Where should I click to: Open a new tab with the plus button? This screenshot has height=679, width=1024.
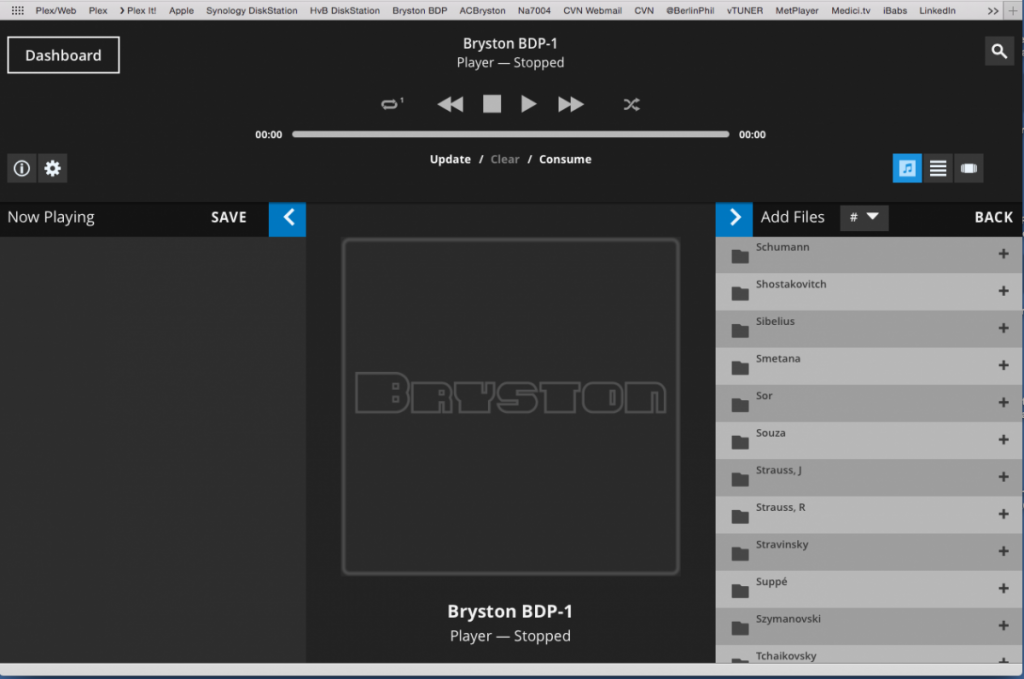[x=1013, y=10]
